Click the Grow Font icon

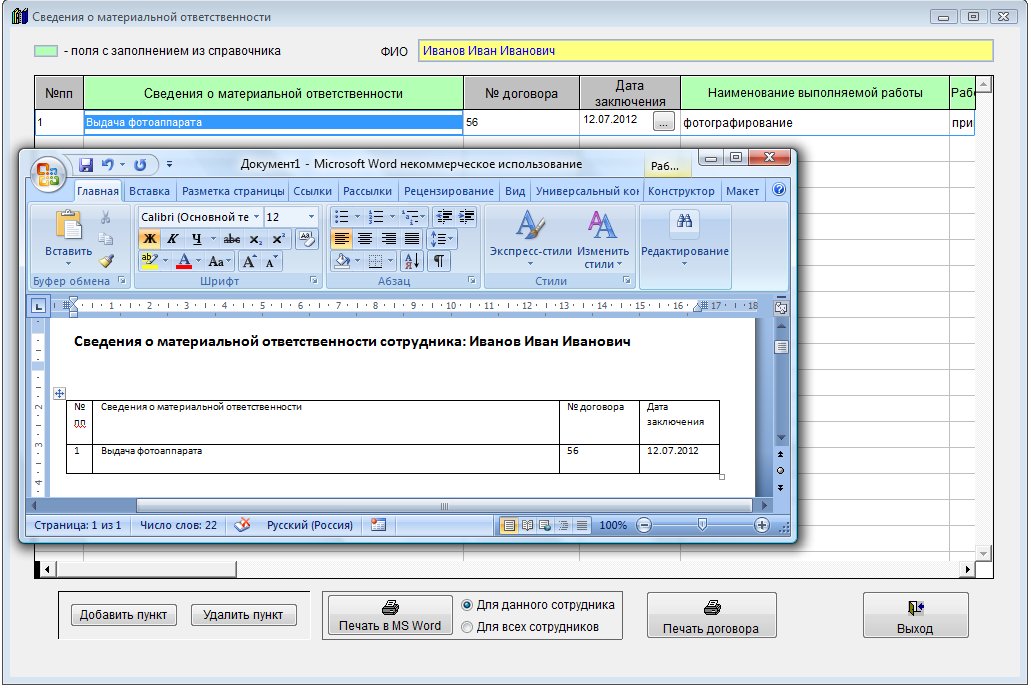pyautogui.click(x=249, y=261)
